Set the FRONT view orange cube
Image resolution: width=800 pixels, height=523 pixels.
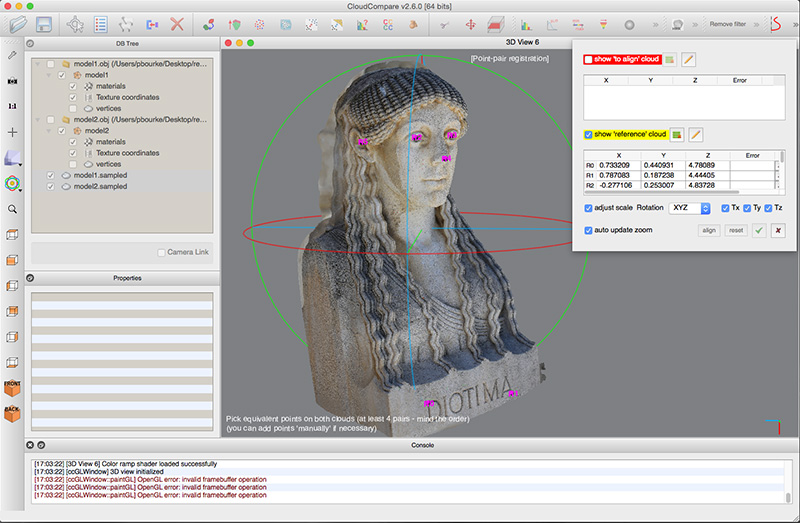point(12,388)
